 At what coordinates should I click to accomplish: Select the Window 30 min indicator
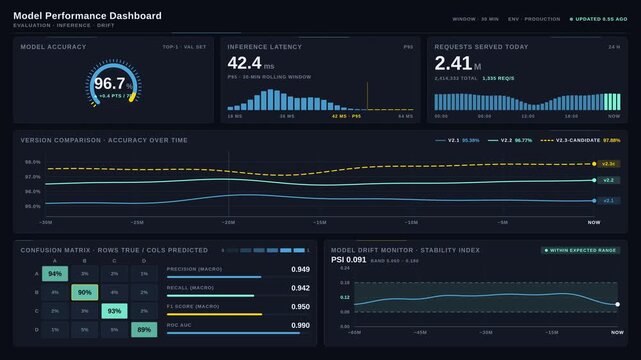coord(475,19)
